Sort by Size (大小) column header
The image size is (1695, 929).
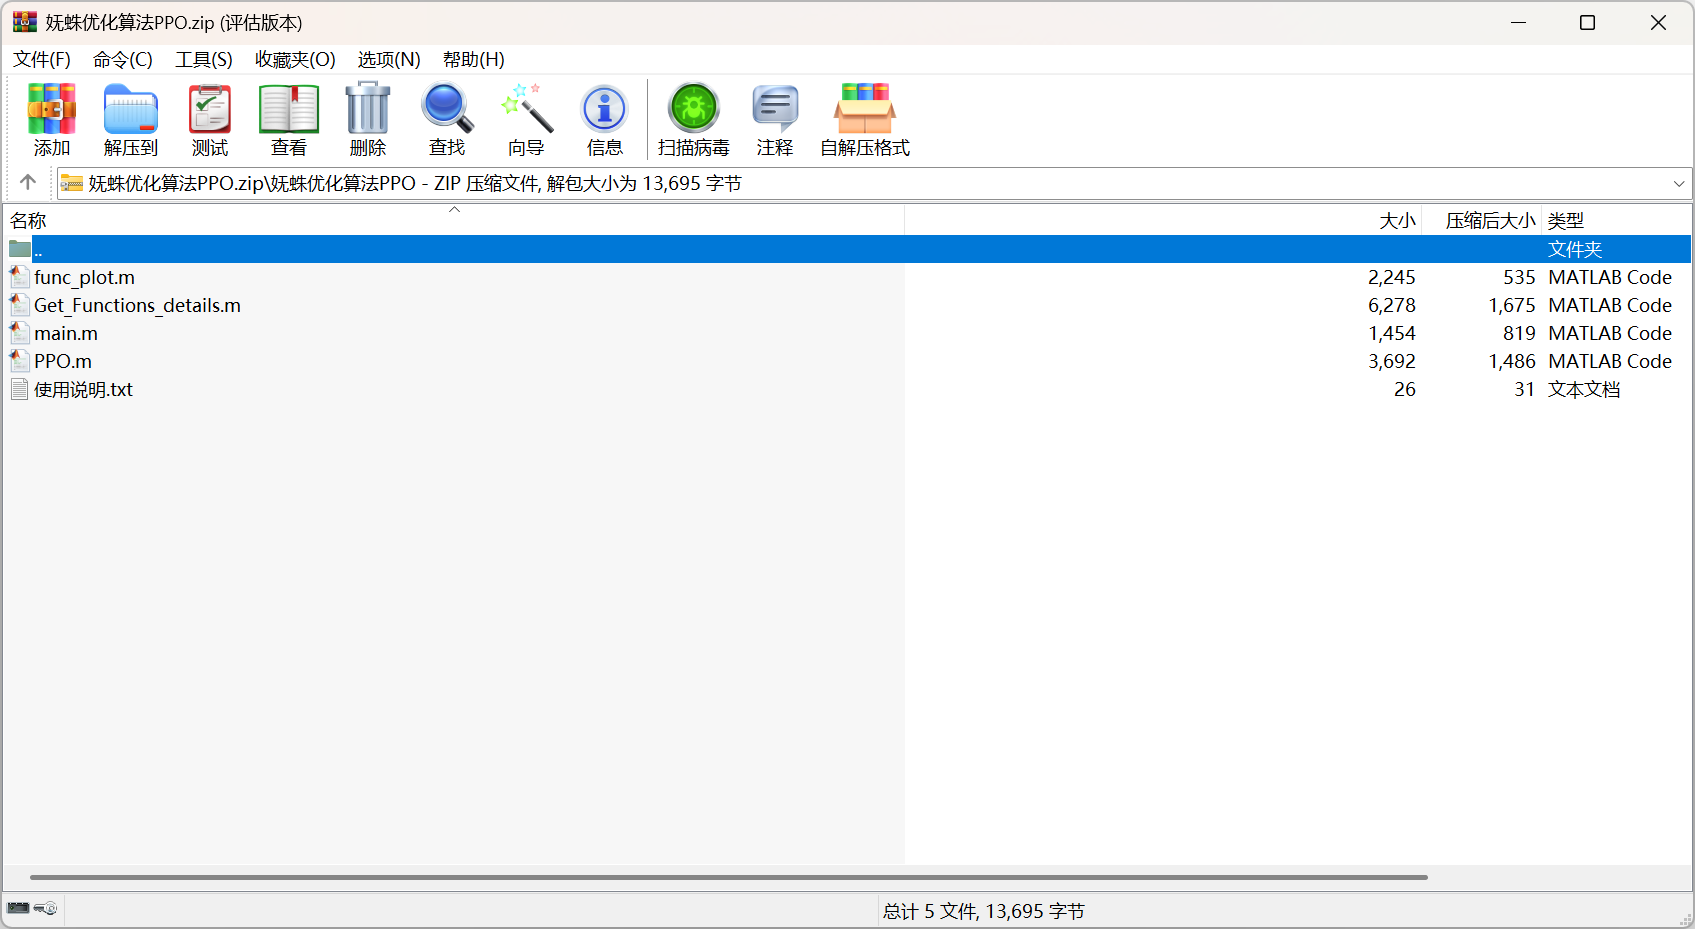click(1396, 221)
